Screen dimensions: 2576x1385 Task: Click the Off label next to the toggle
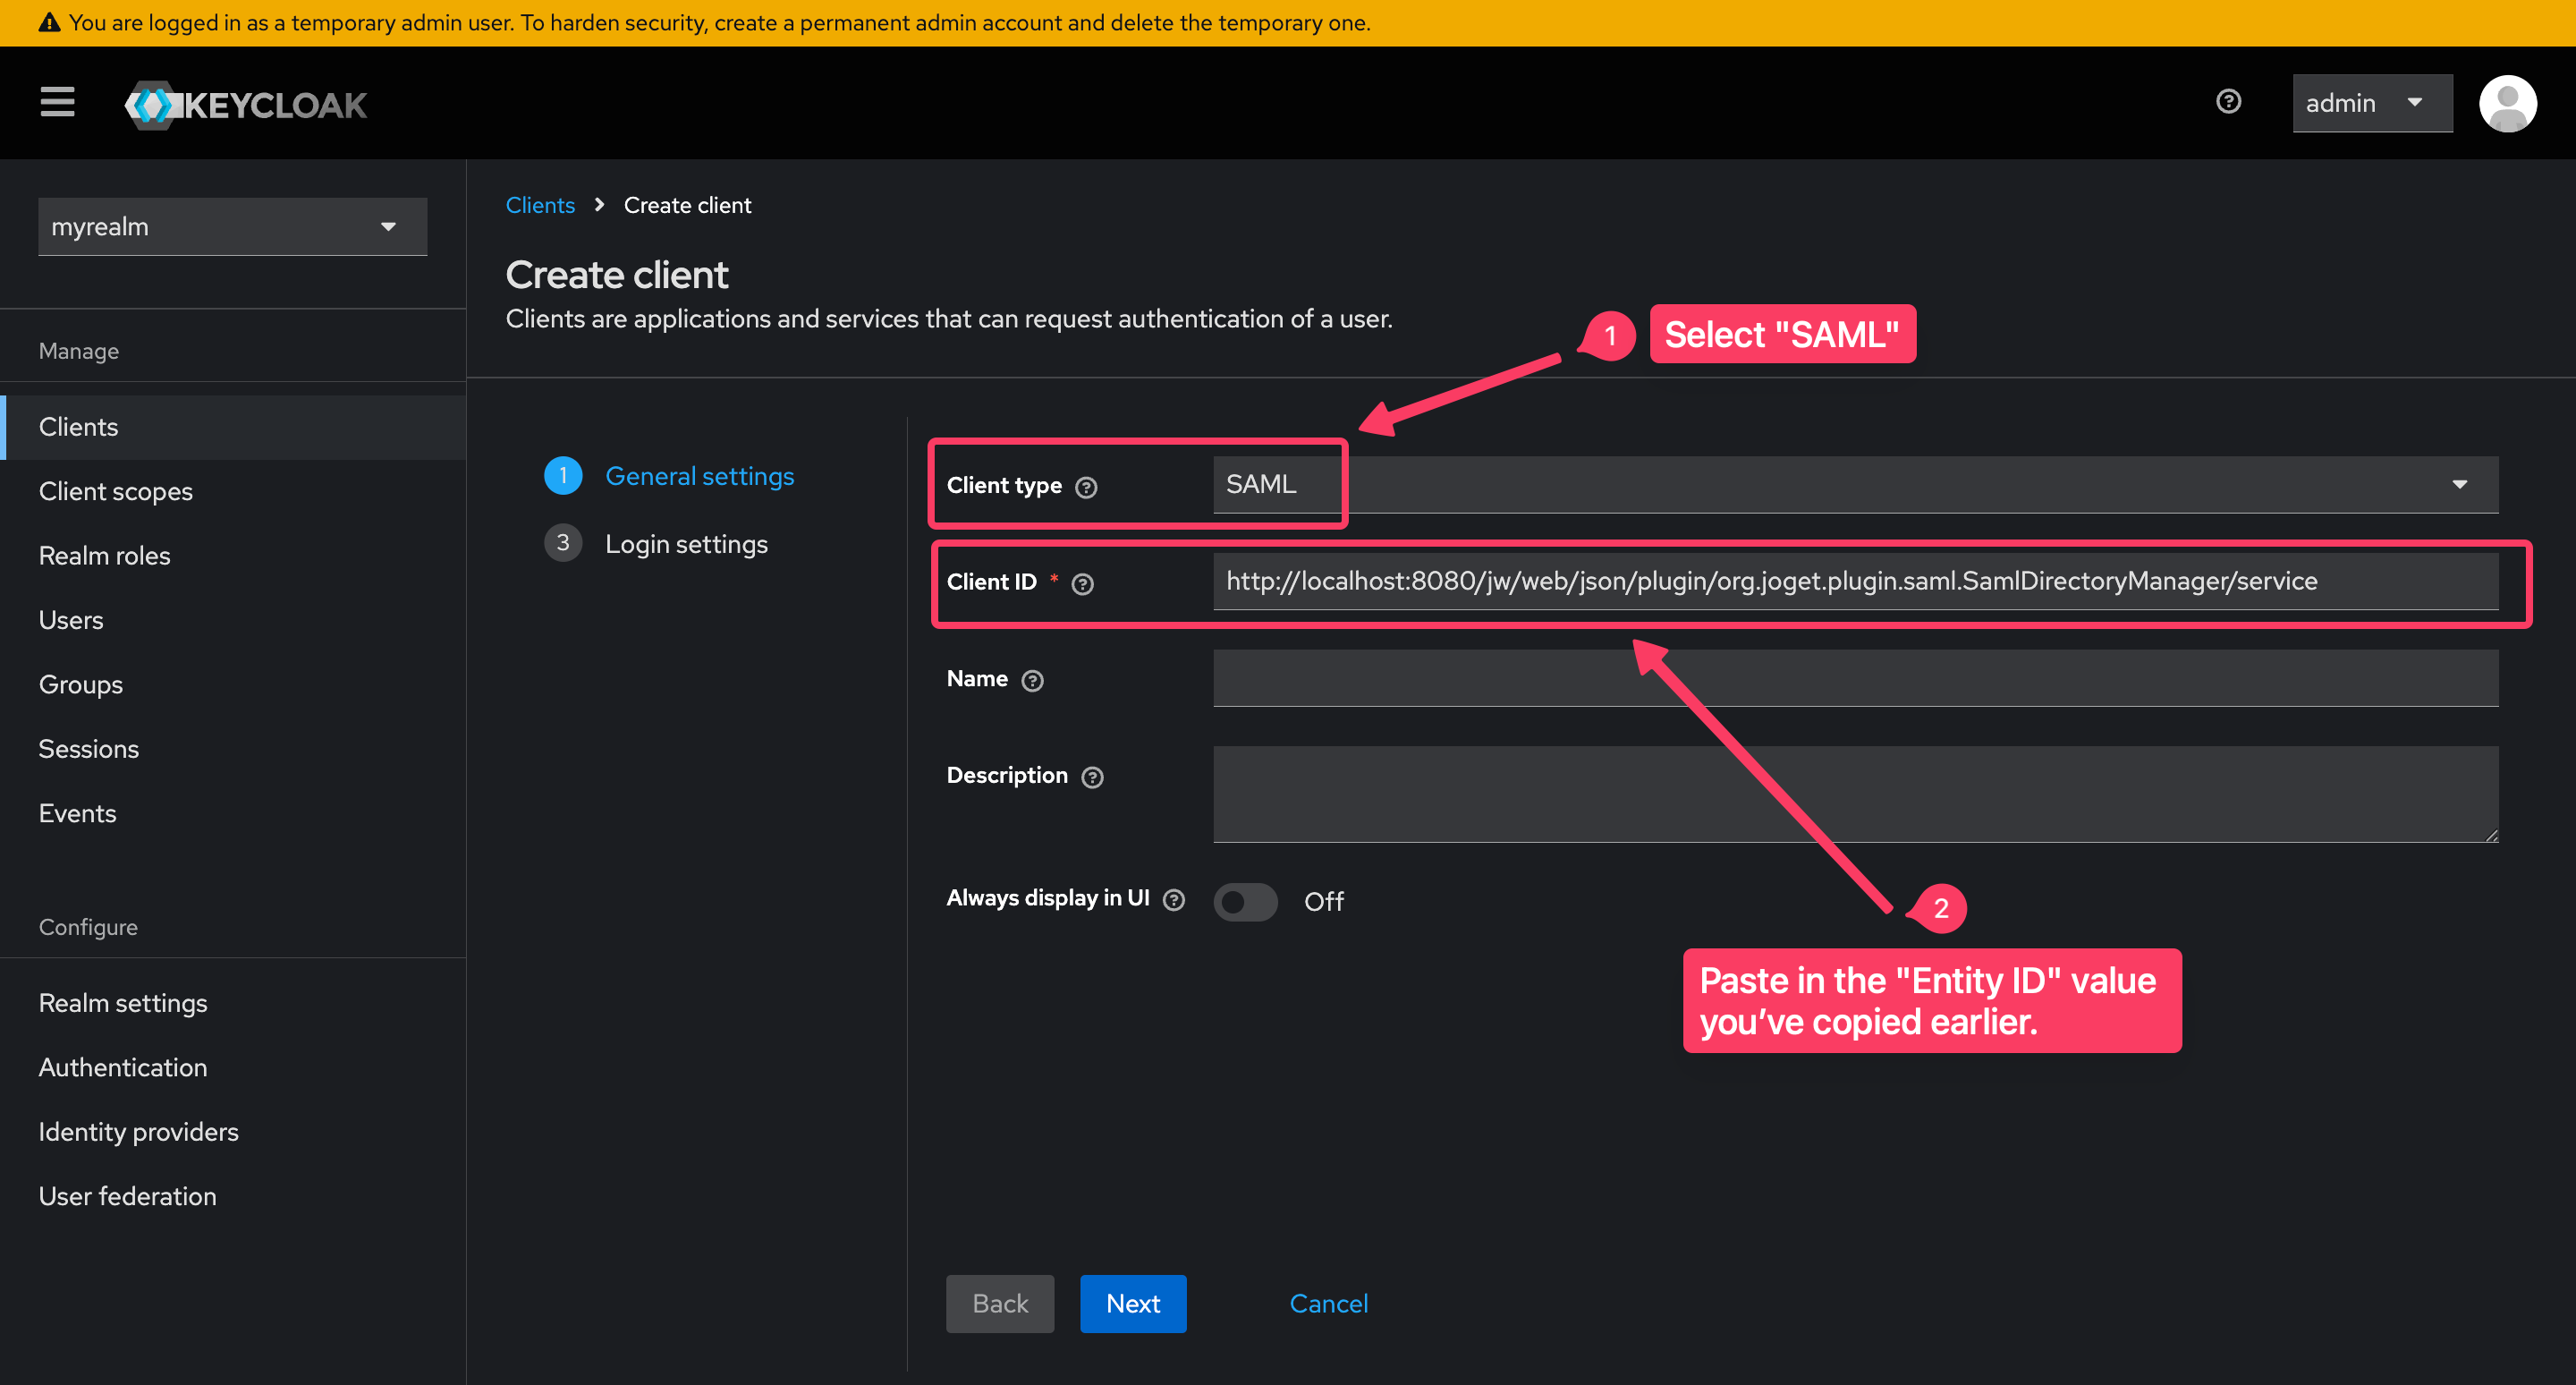1323,901
